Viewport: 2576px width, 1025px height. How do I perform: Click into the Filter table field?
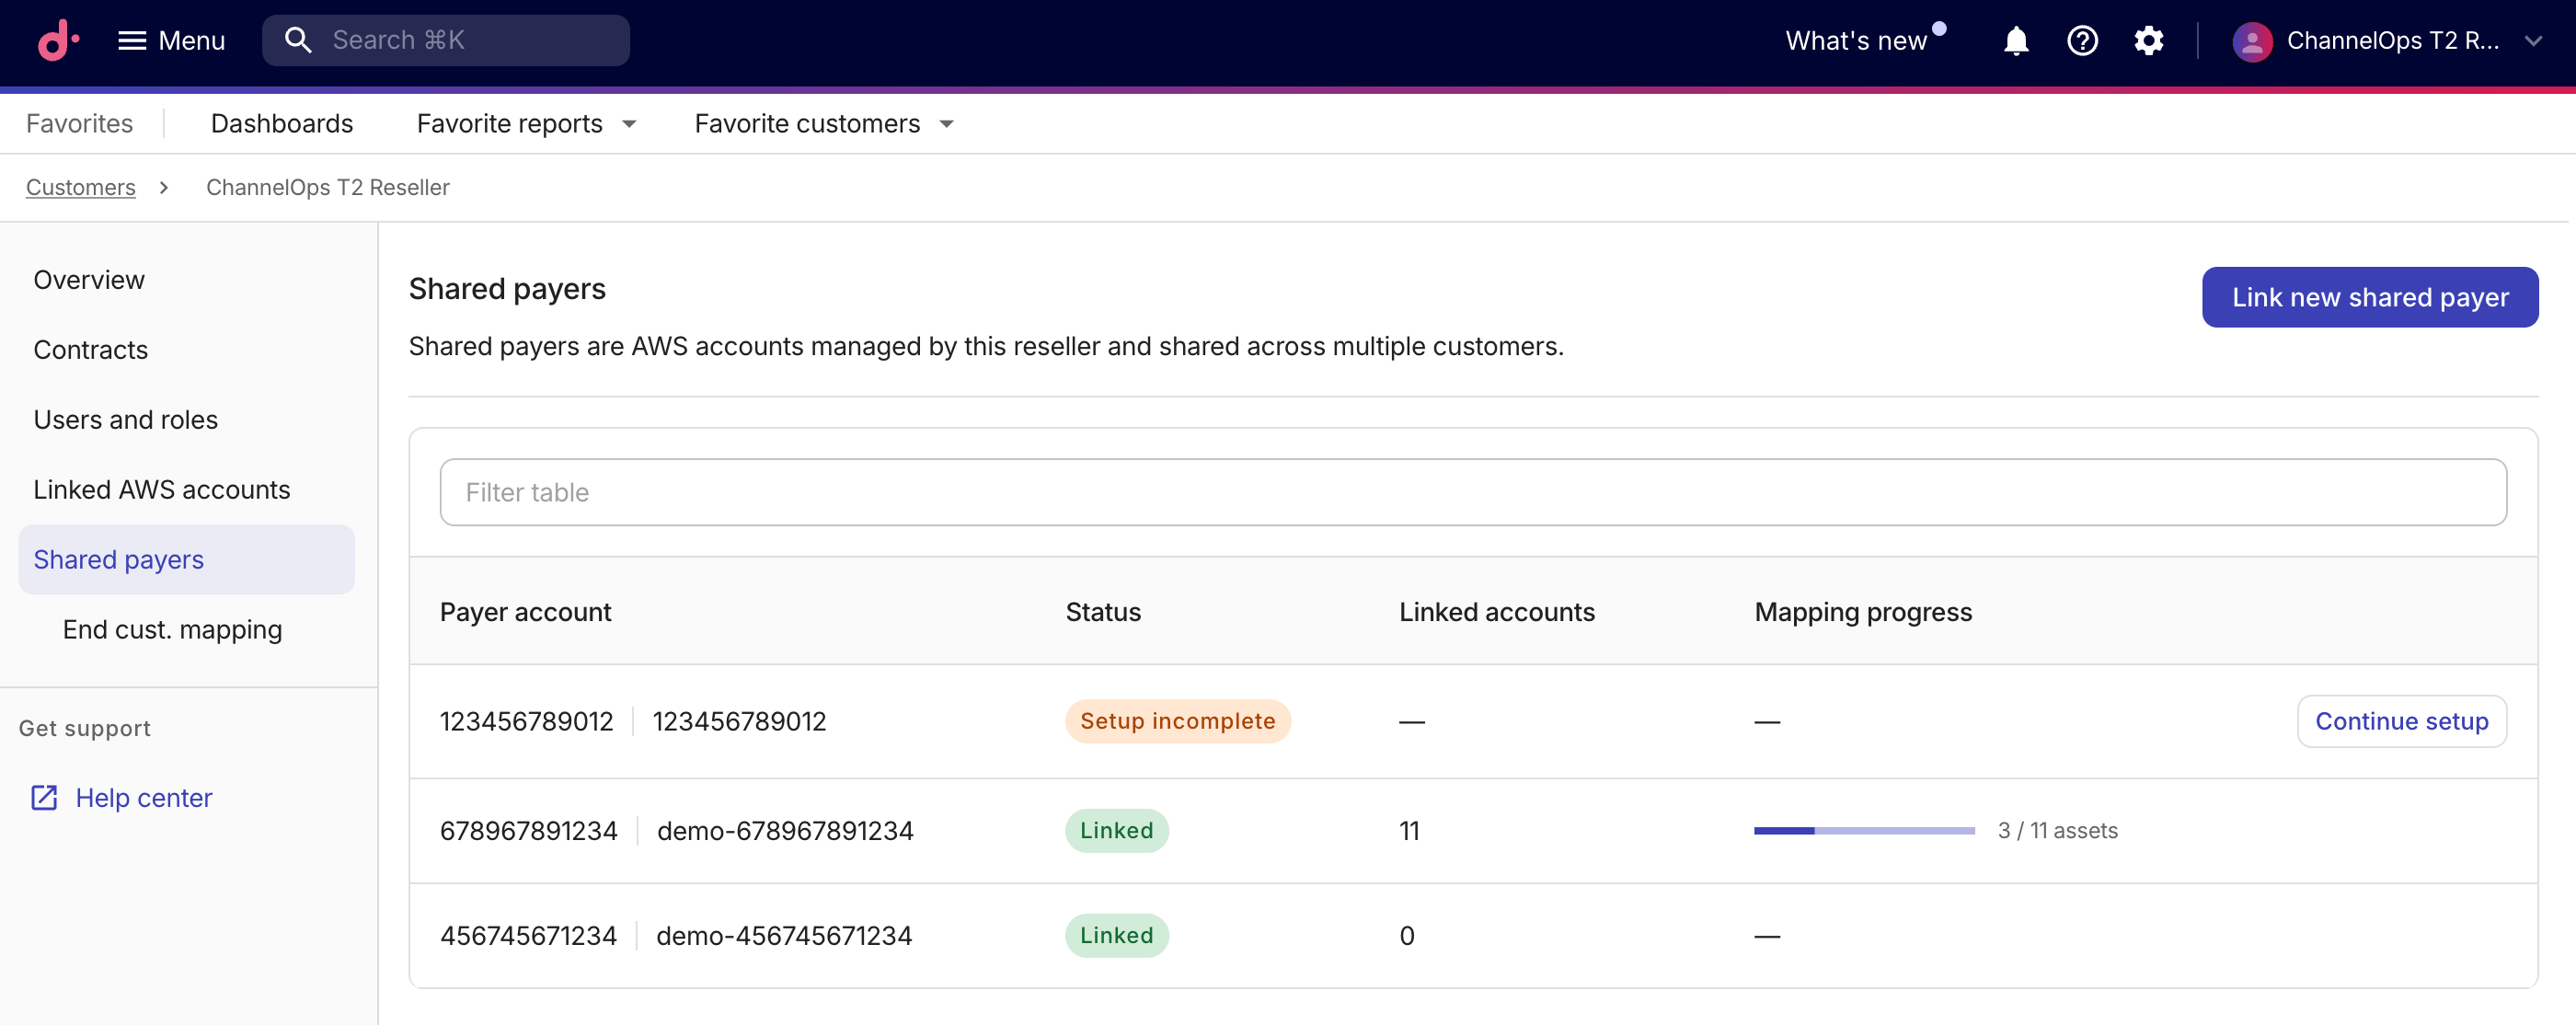pyautogui.click(x=1472, y=492)
